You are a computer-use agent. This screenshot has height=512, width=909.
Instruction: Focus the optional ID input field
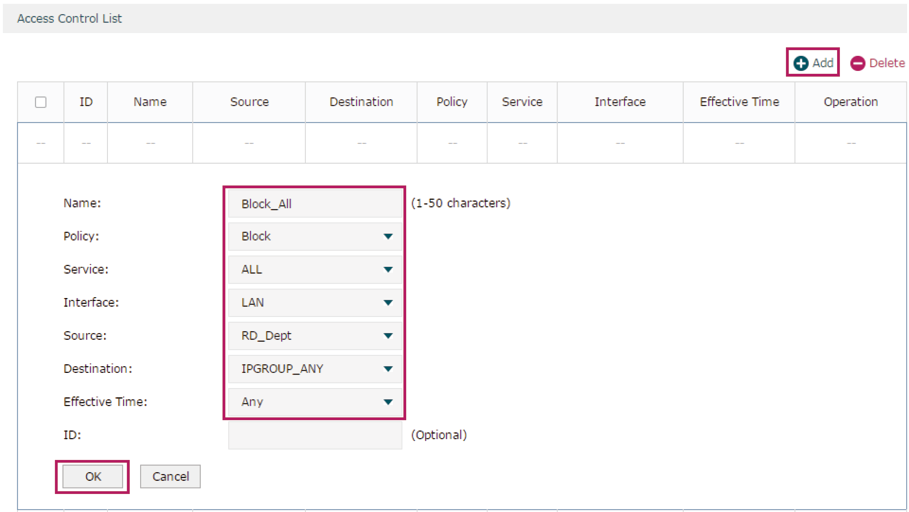tap(315, 435)
